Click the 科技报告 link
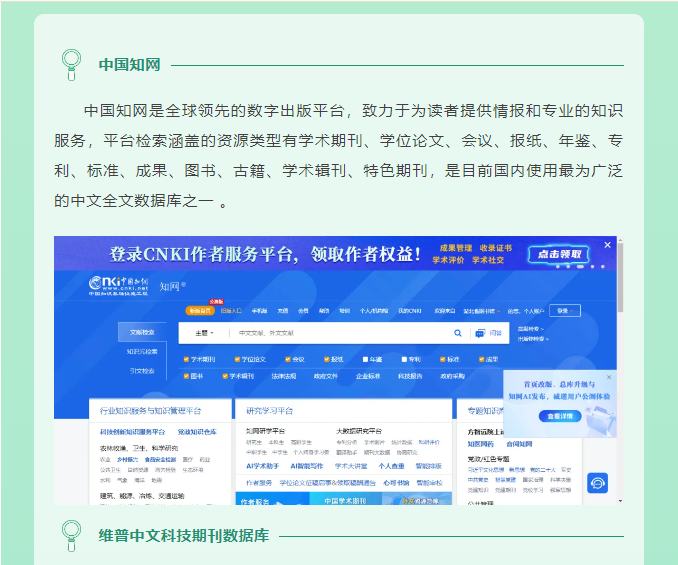Image resolution: width=678 pixels, height=565 pixels. tap(410, 376)
